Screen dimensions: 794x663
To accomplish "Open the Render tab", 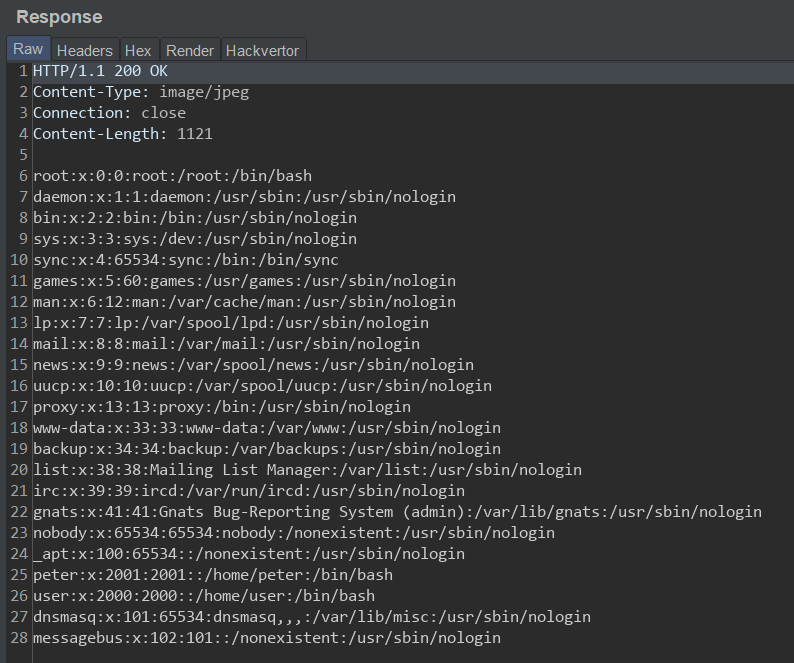I will (x=190, y=50).
